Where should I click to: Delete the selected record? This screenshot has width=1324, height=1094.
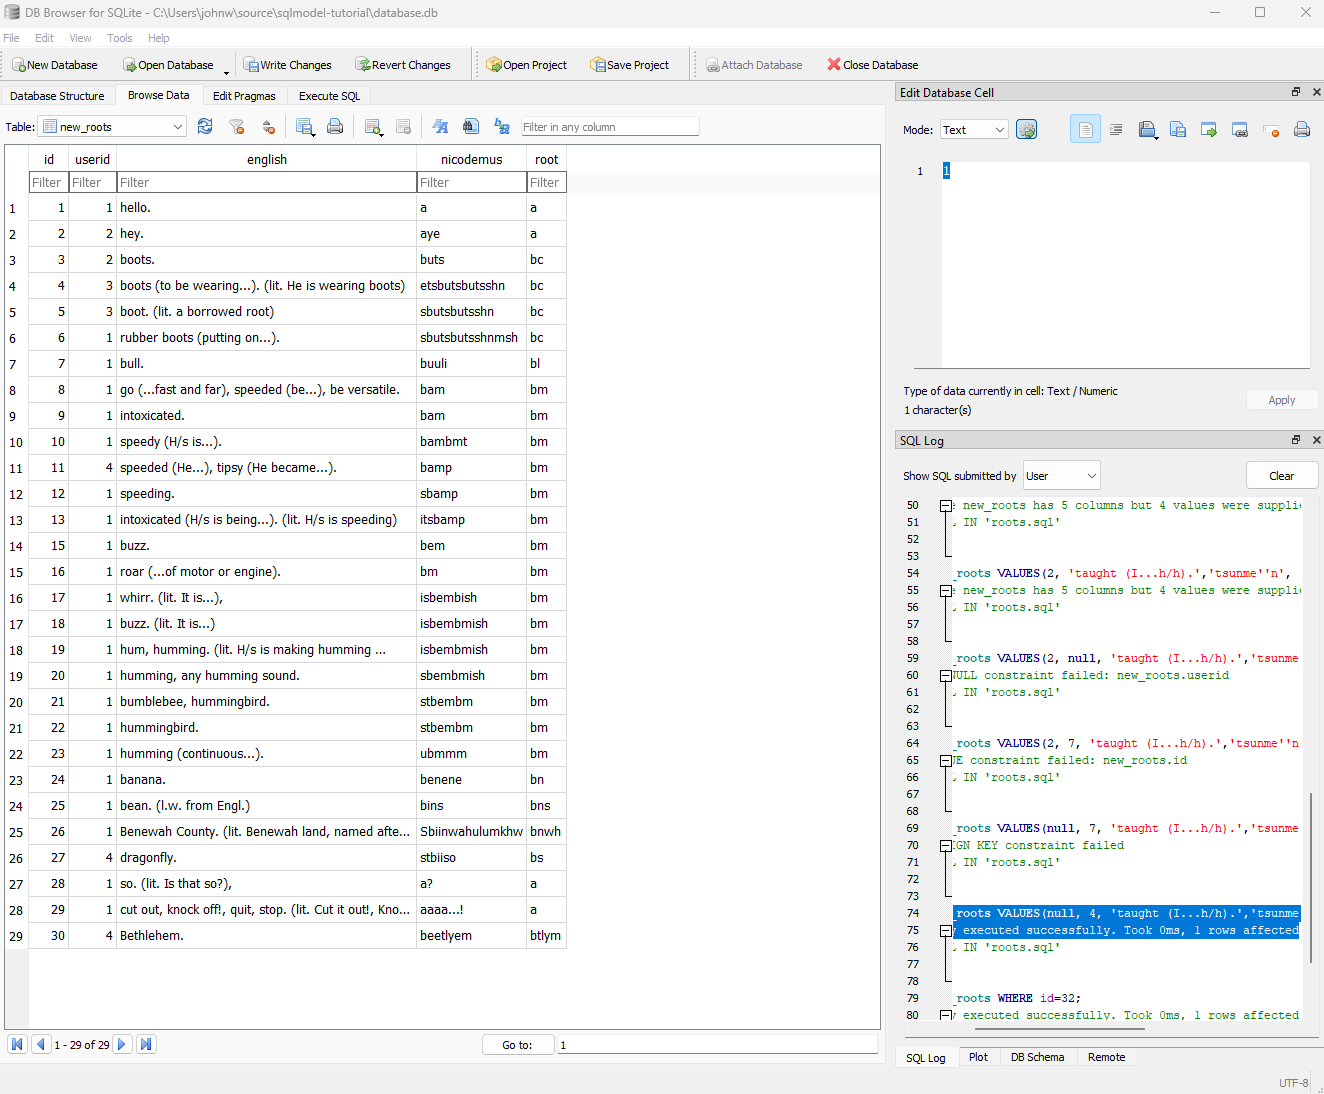(403, 126)
